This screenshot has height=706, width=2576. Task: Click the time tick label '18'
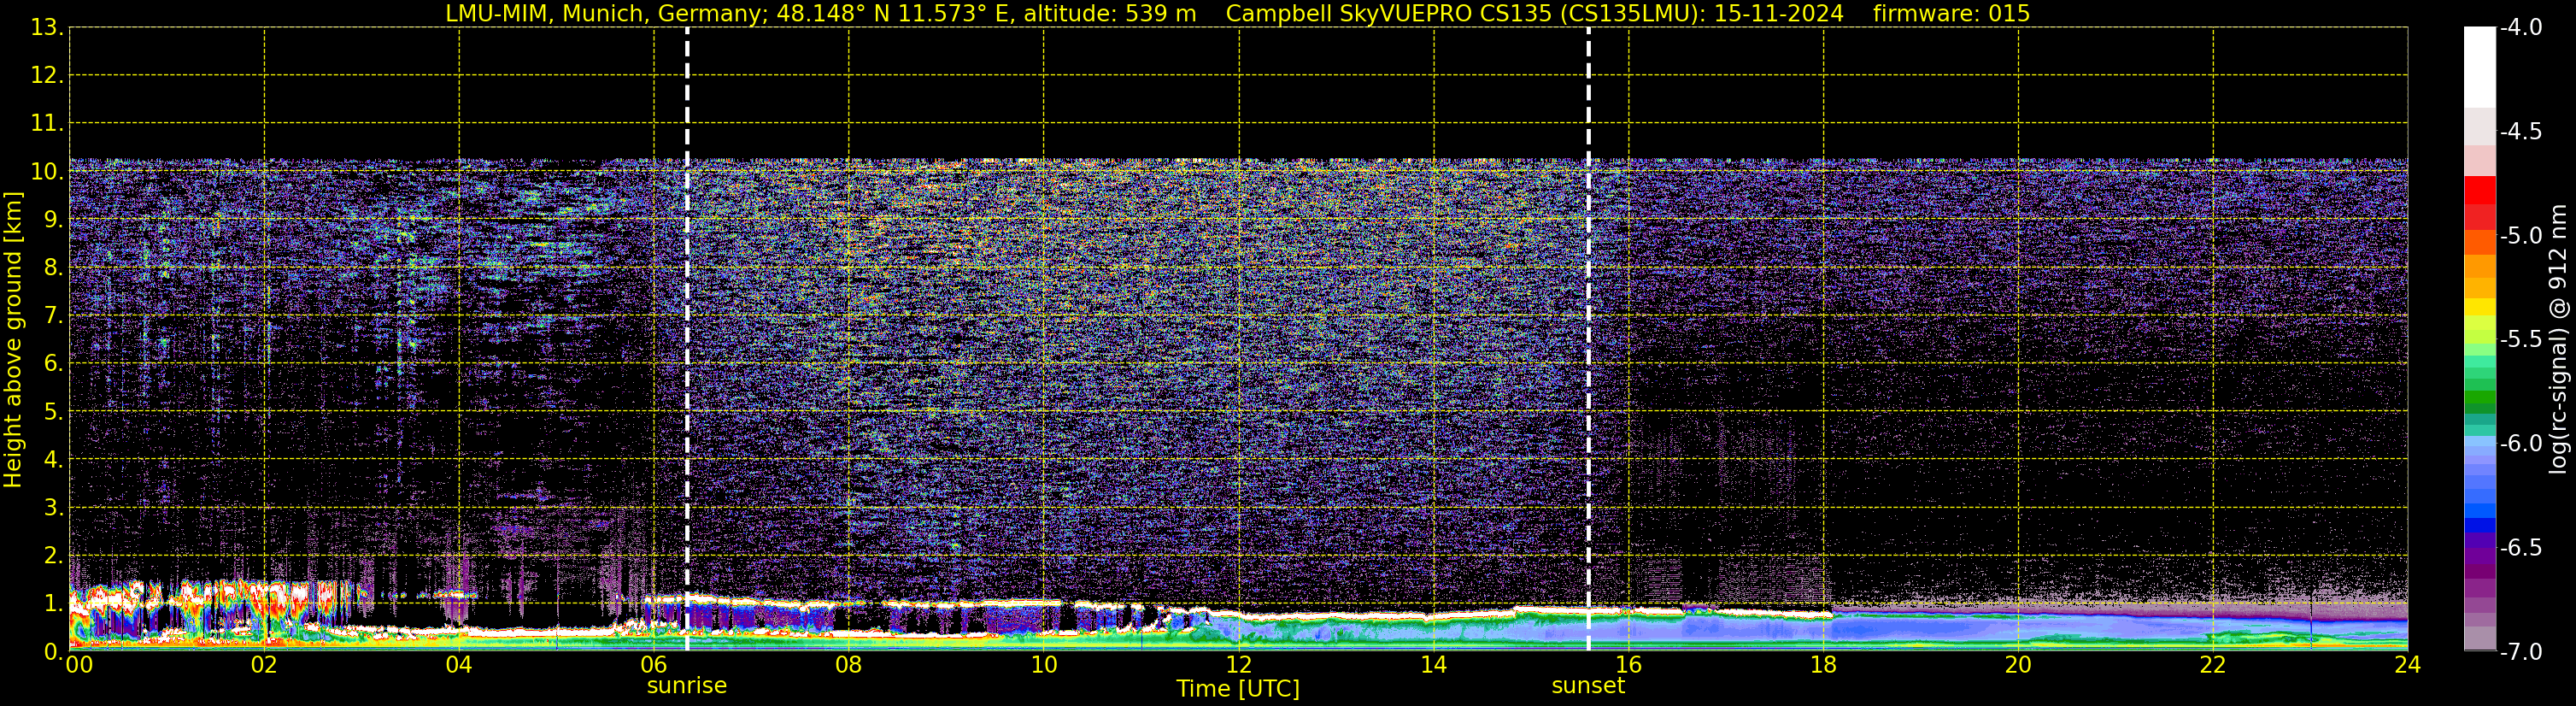point(1824,666)
